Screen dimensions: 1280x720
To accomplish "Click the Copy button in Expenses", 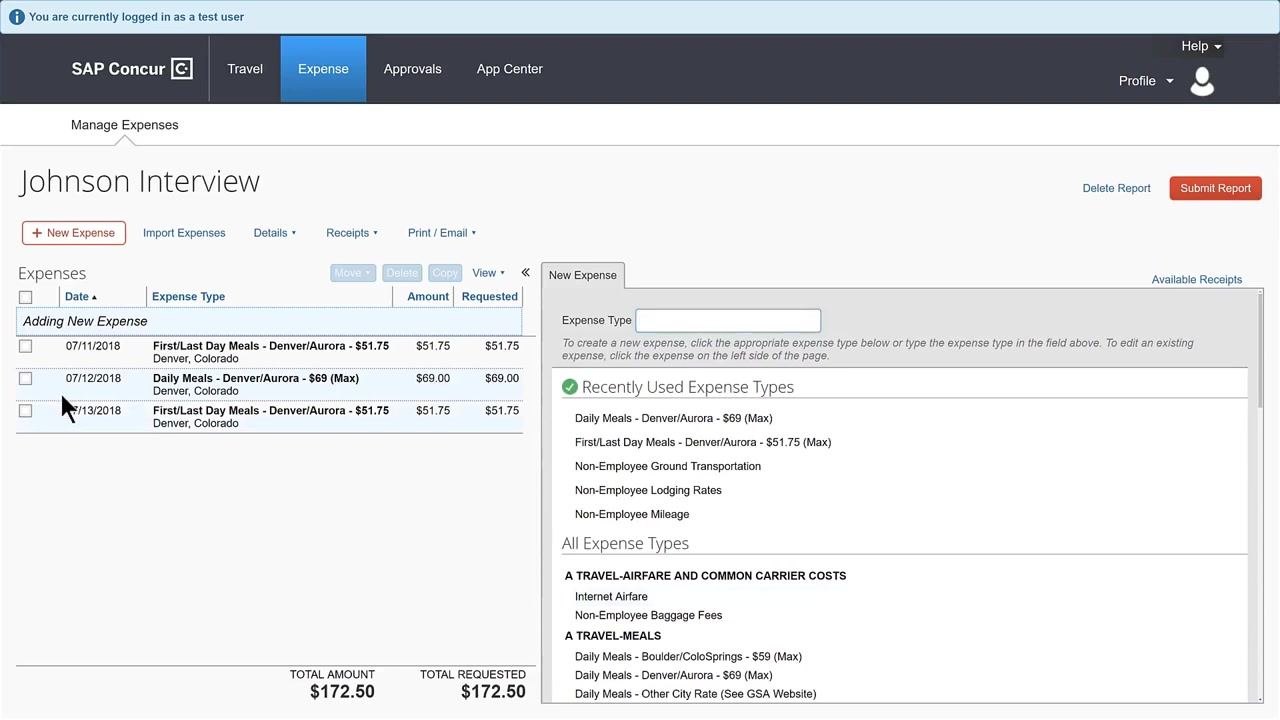I will (445, 273).
